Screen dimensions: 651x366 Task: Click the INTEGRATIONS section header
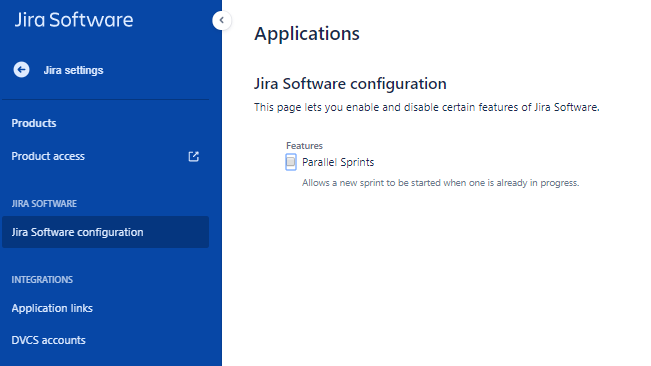(x=42, y=280)
